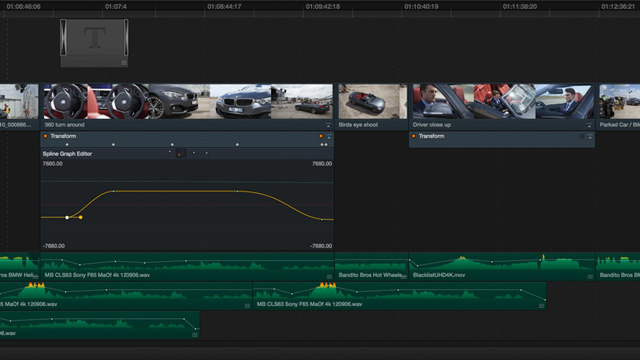Click timecode 01:11:38:20 on timeline ruler
This screenshot has width=640, height=360.
pos(520,7)
